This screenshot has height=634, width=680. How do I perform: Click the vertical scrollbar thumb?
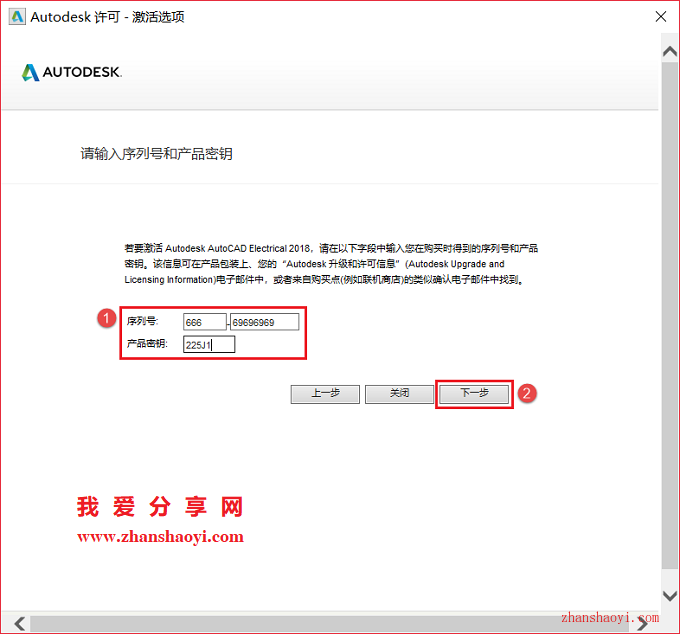click(x=670, y=315)
